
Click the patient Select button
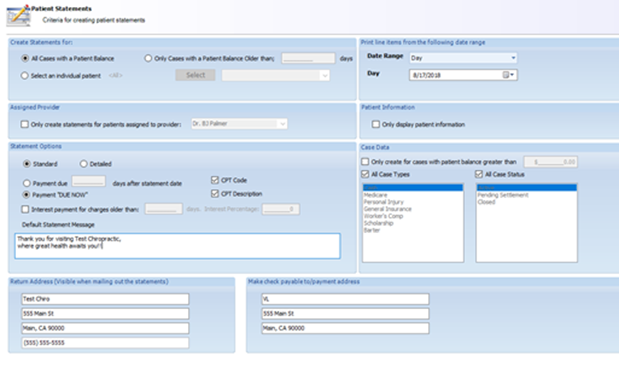195,75
